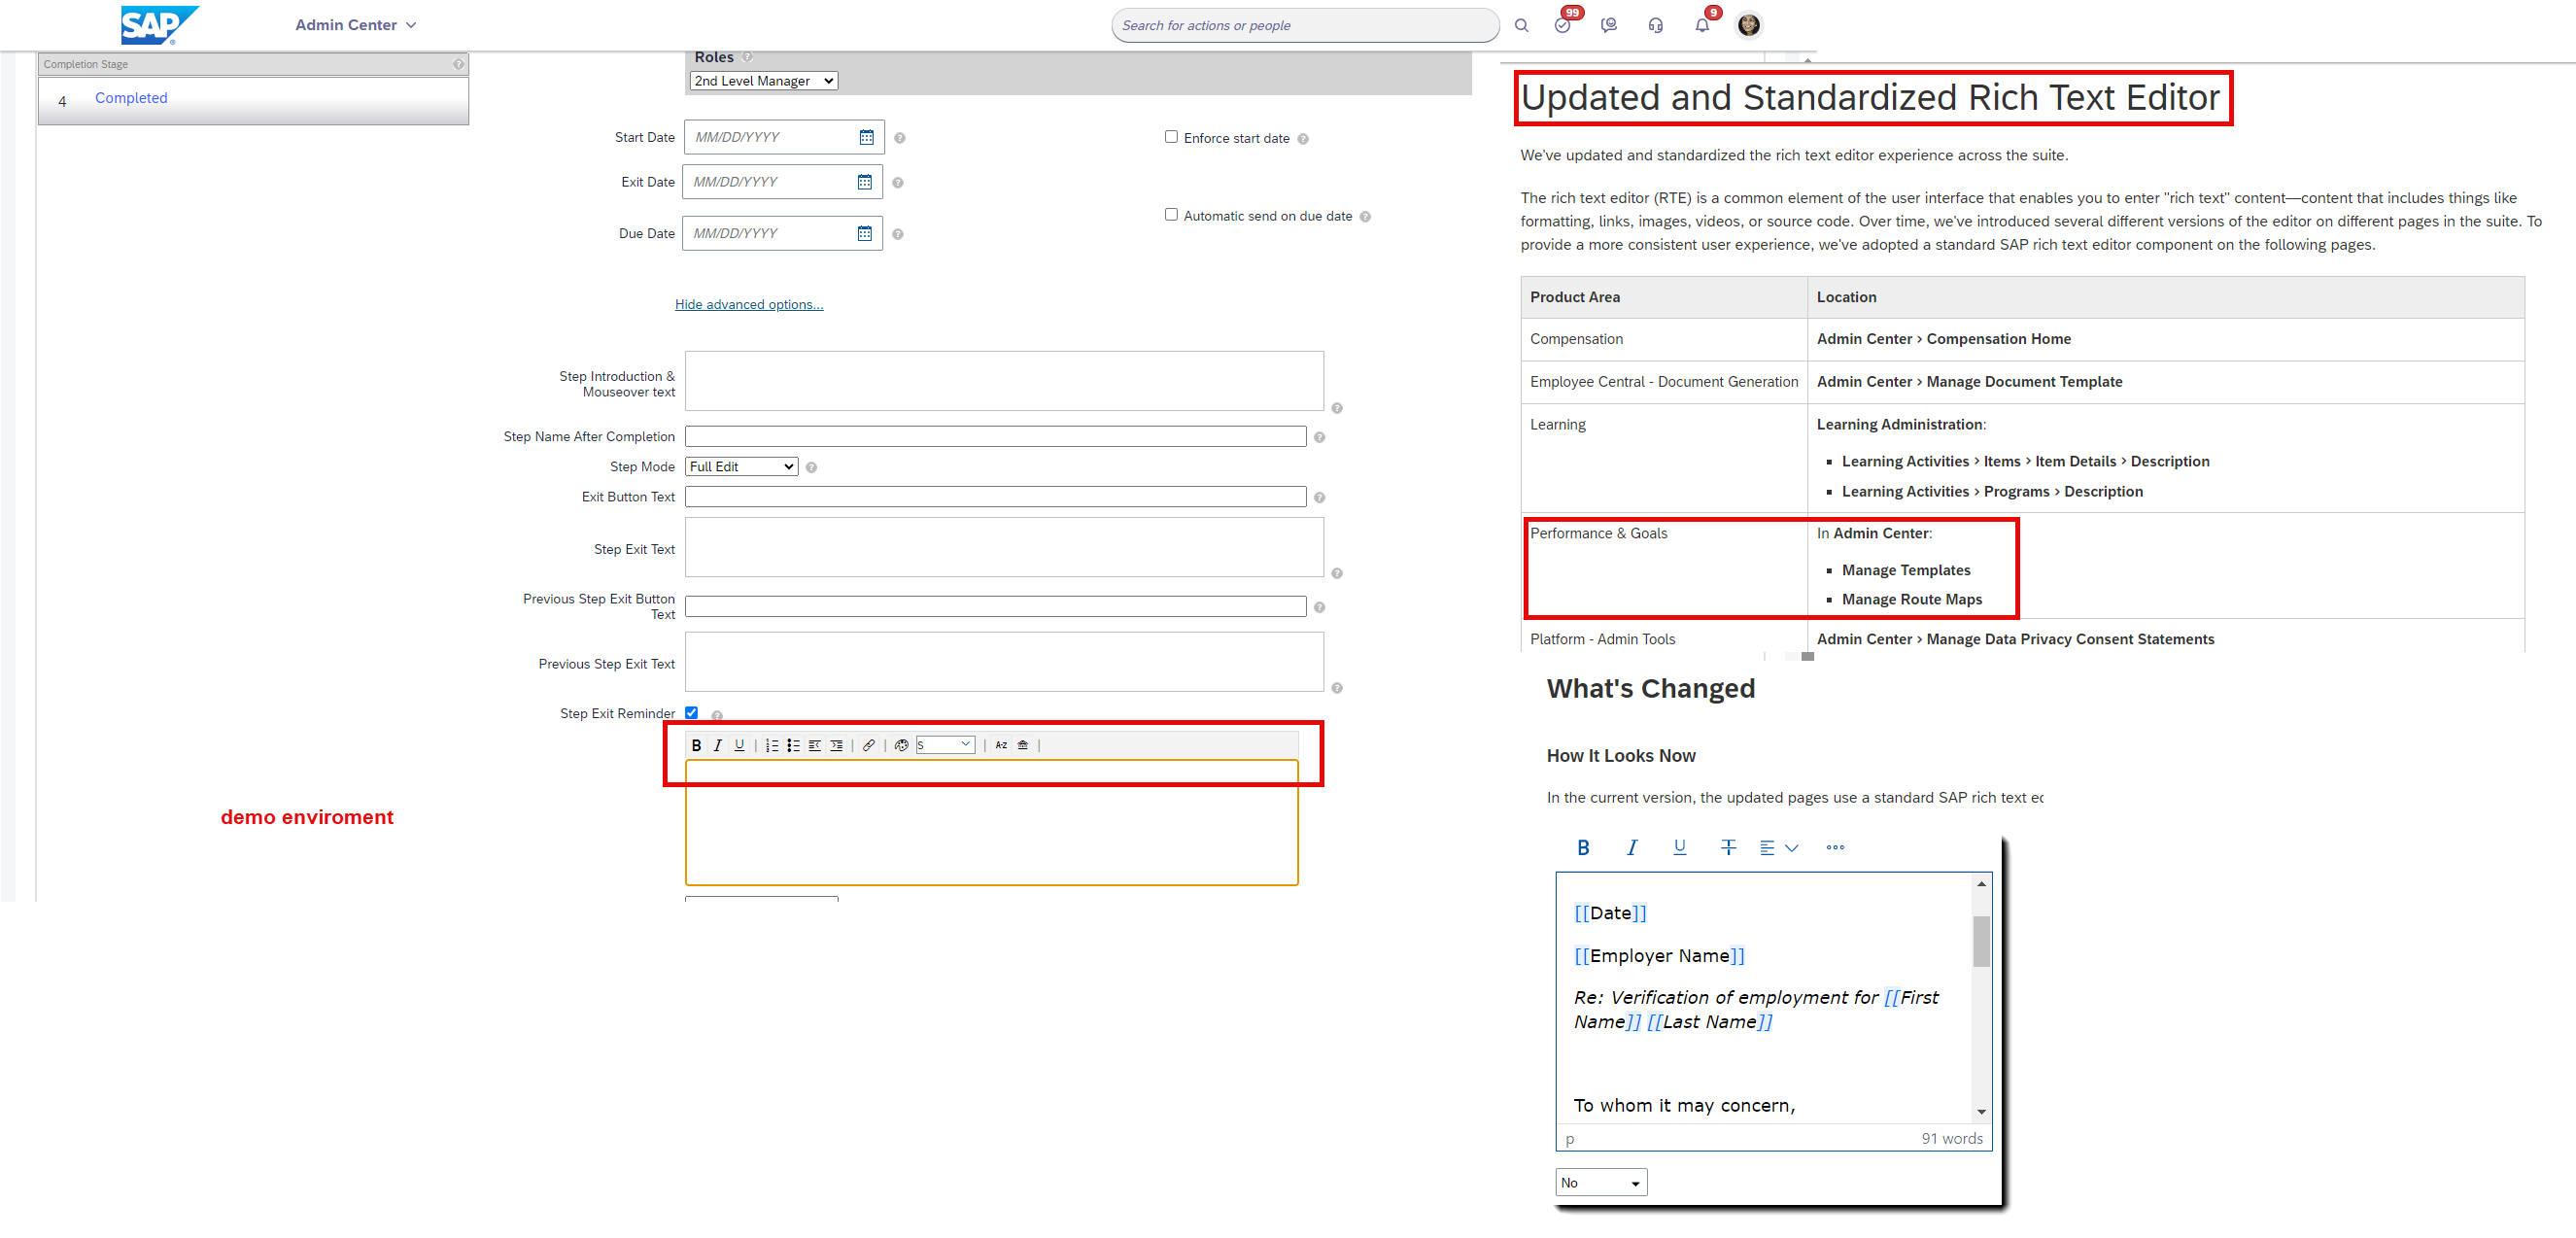The image size is (2576, 1238).
Task: Toggle Bold in the reminder editor toolbar
Action: click(x=696, y=745)
